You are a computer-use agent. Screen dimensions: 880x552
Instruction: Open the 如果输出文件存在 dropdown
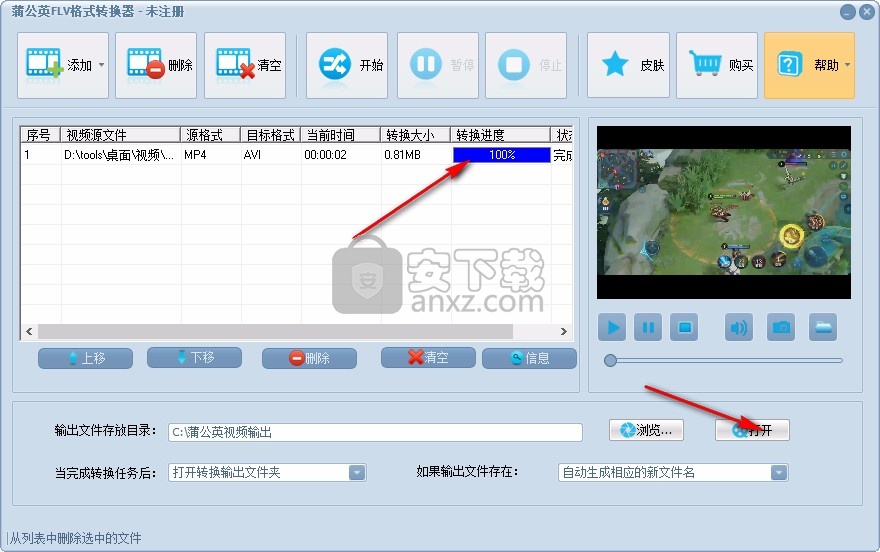point(673,472)
